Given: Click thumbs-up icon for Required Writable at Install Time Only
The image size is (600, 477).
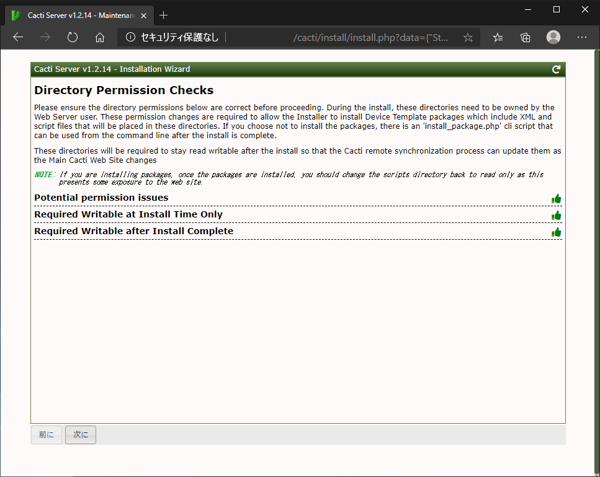Looking at the screenshot, I should 556,215.
